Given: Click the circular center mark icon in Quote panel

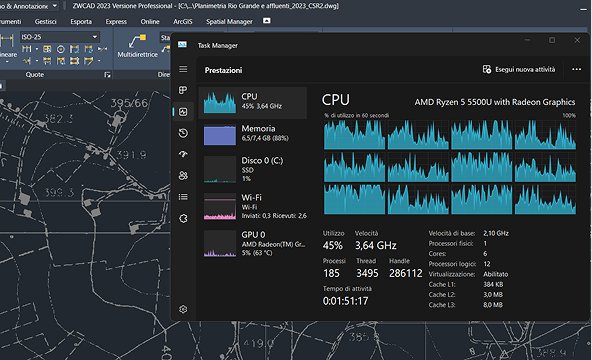Looking at the screenshot, I should pos(61,49).
